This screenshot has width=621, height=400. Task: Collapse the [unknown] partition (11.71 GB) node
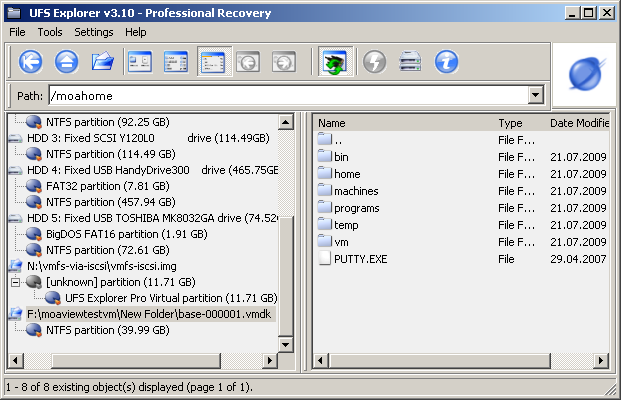[15, 282]
